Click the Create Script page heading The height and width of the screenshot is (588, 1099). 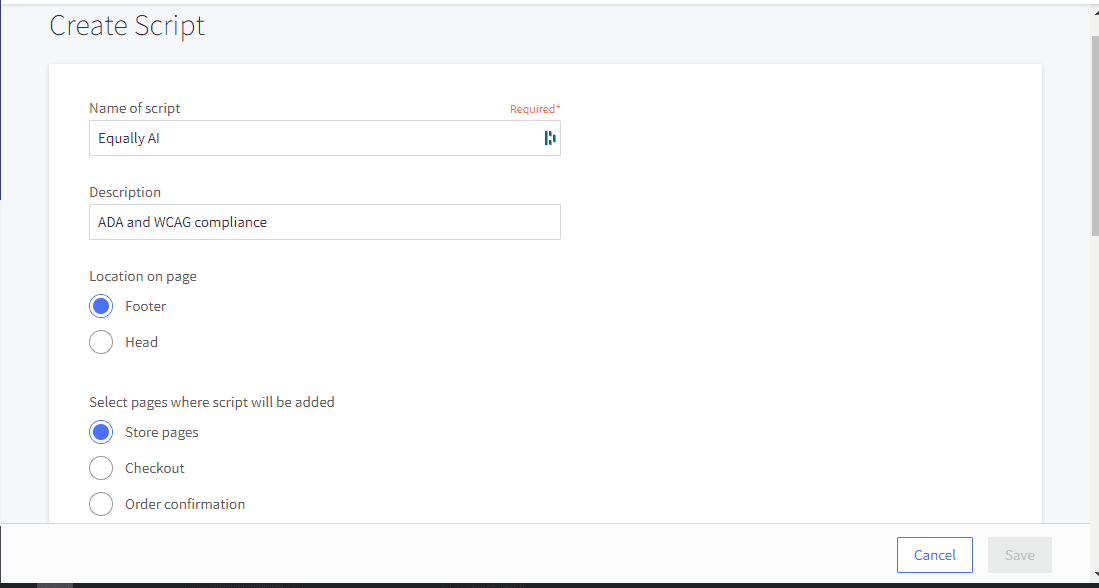[x=127, y=26]
